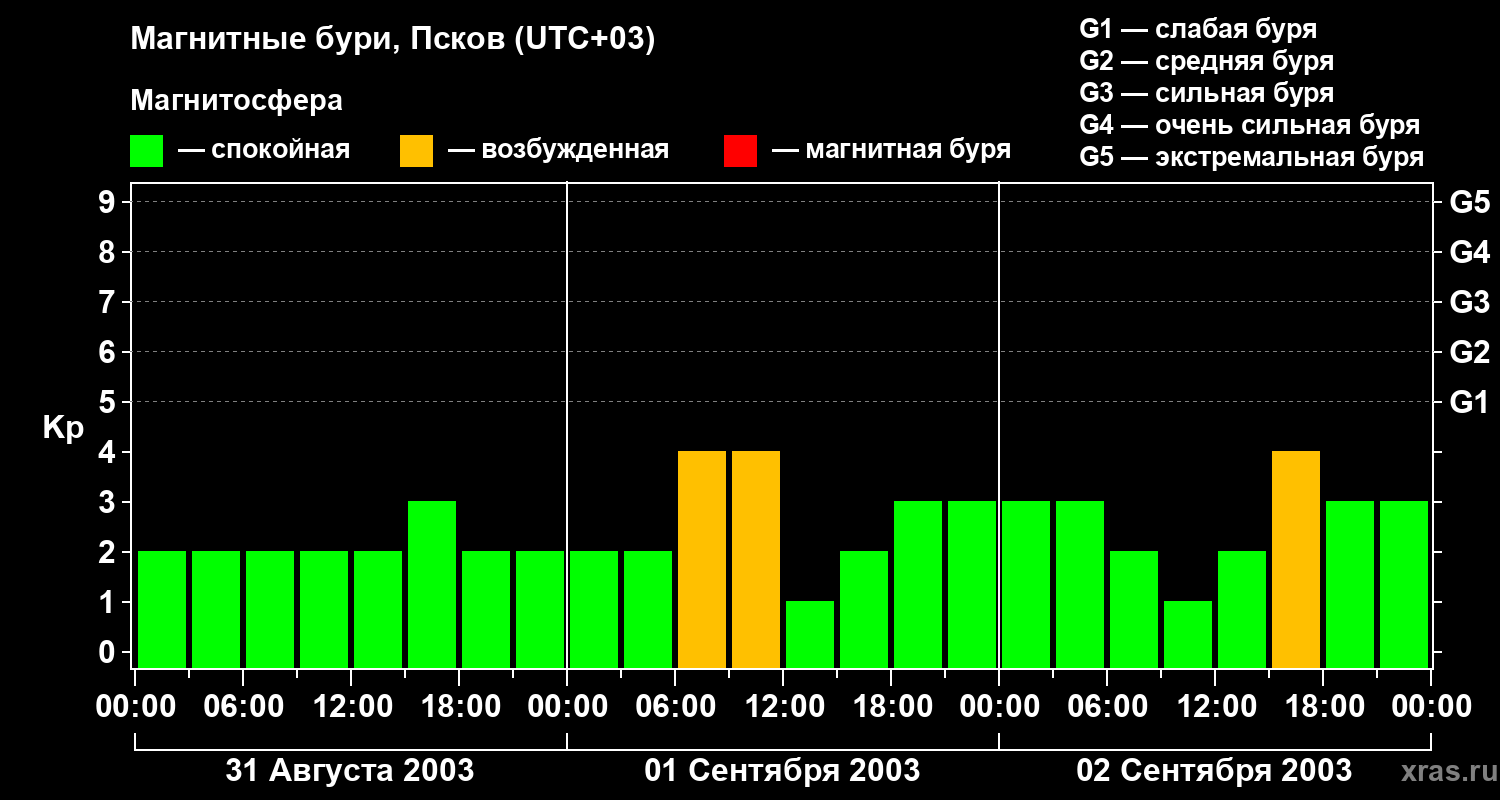Click "06:00" time label under 02 Сентября
Screen dimensions: 1500x800
(1107, 707)
